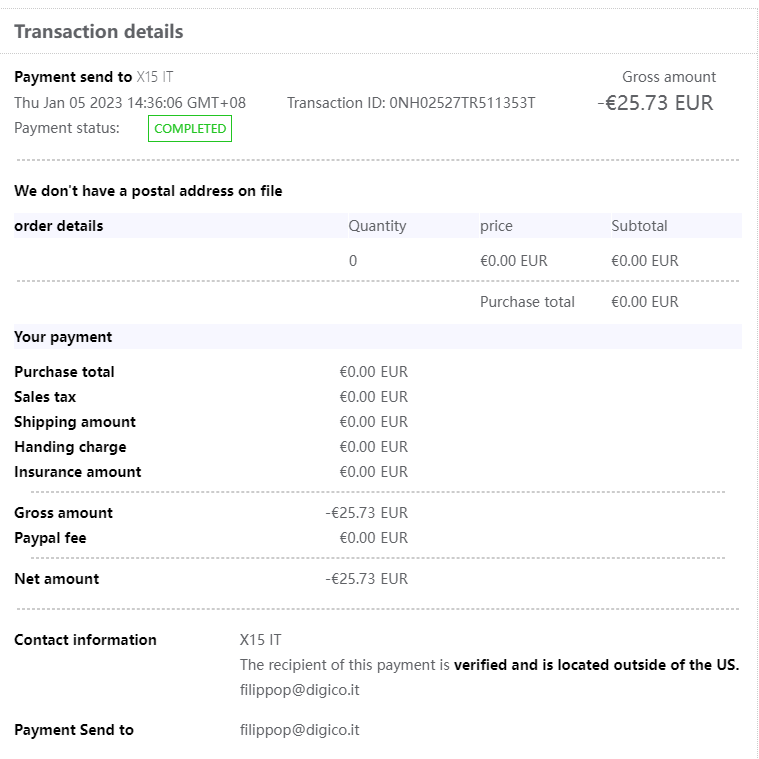Click the email beside Payment Send to
Viewport: 759px width, 759px height.
[299, 730]
